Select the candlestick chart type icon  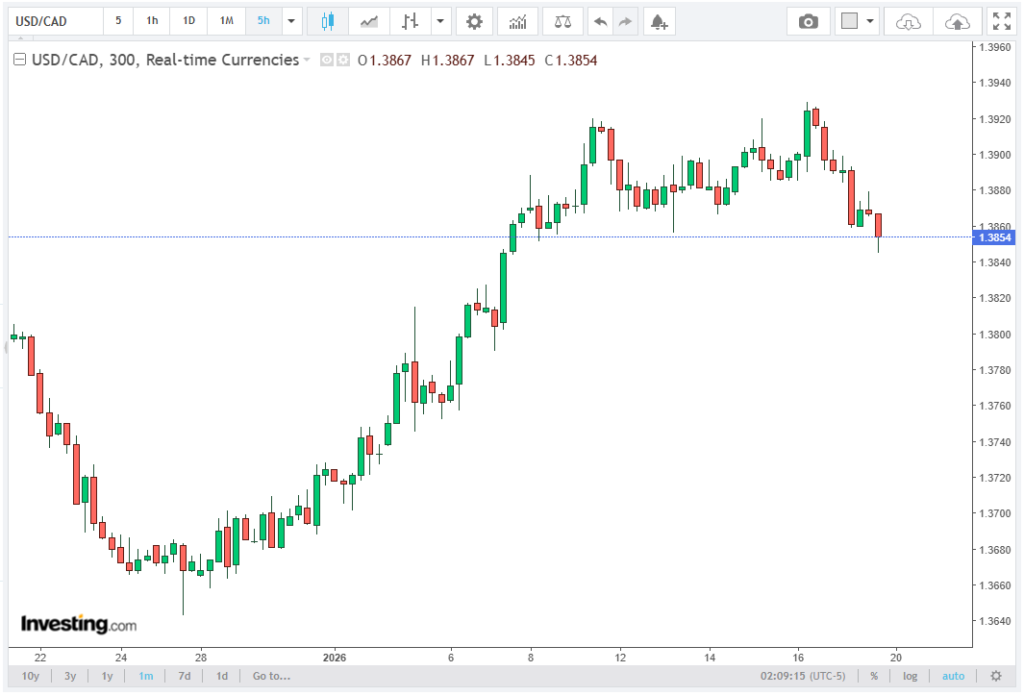(325, 21)
